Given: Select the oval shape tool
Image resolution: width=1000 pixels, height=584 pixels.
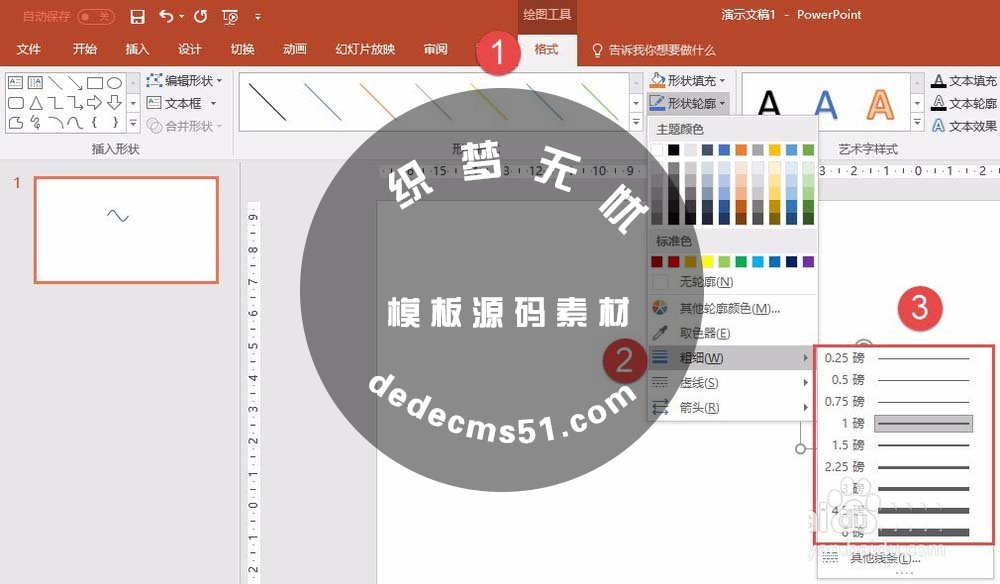Looking at the screenshot, I should pyautogui.click(x=114, y=83).
